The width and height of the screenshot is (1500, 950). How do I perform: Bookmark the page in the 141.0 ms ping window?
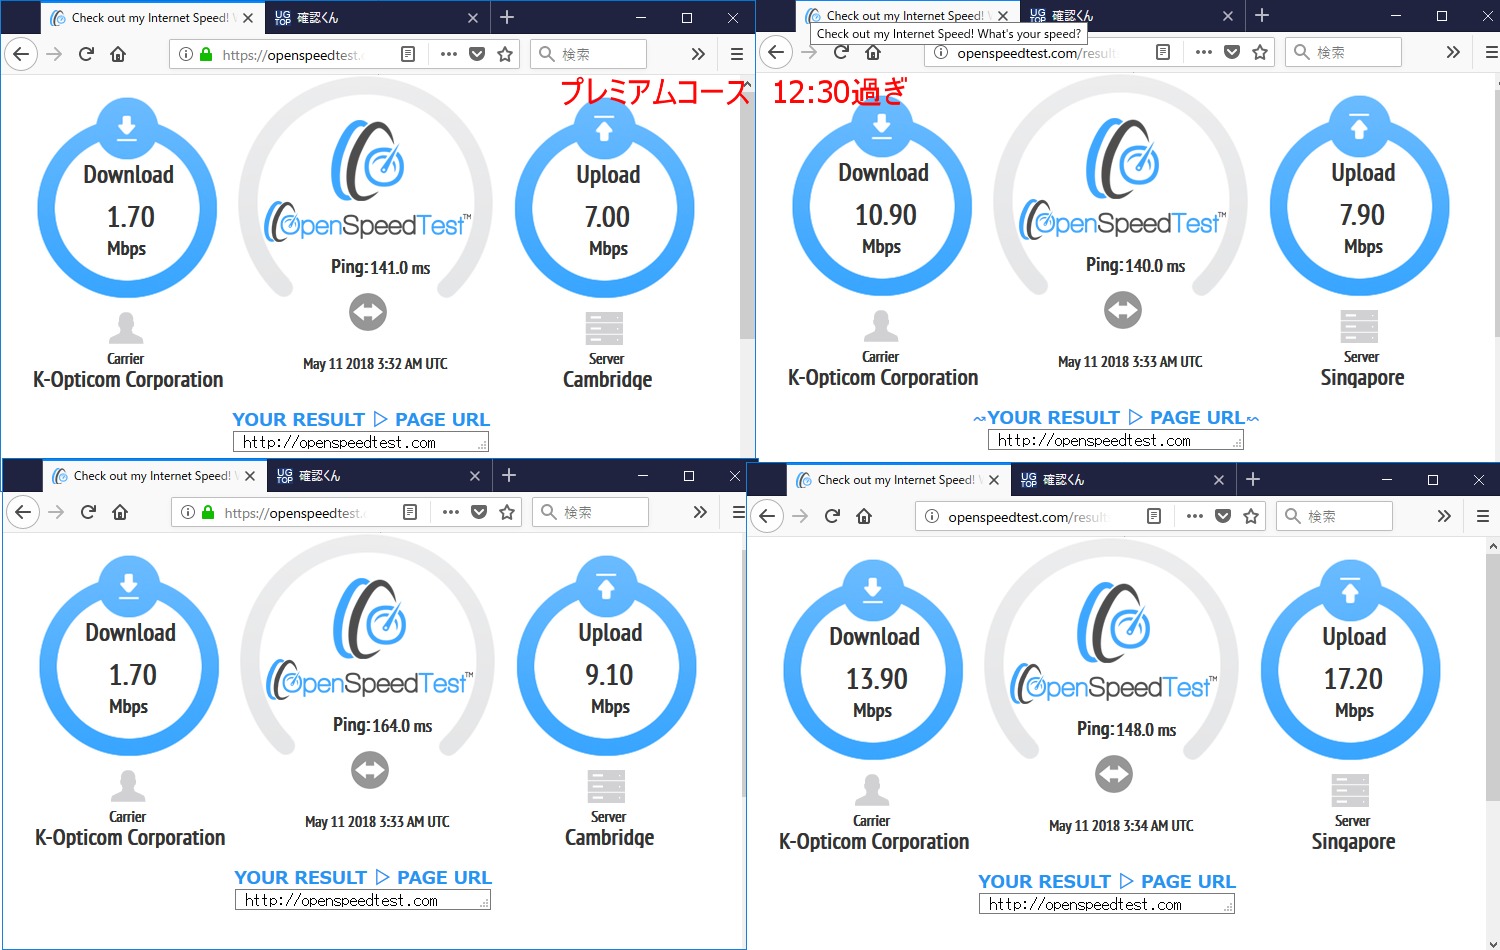505,54
